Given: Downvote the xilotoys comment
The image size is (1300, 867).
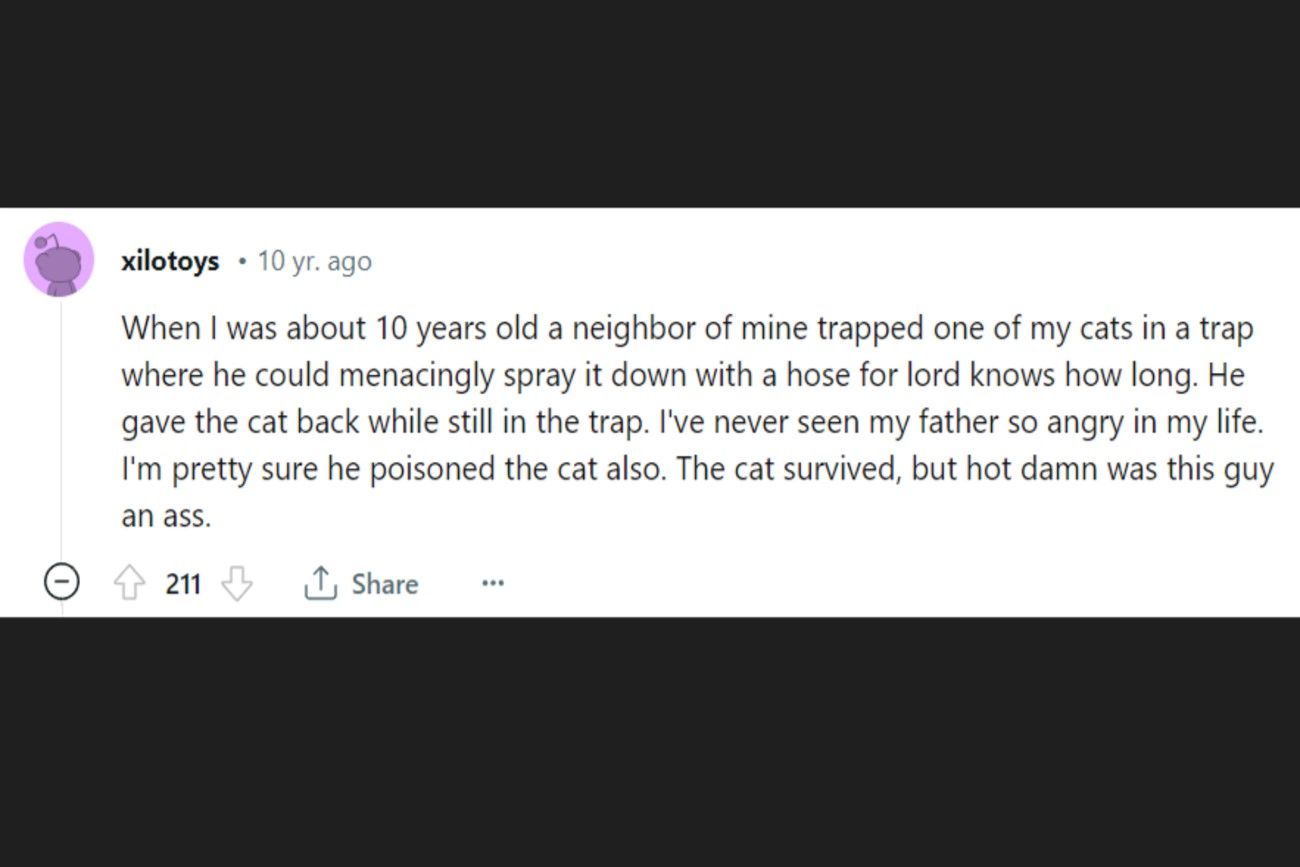Looking at the screenshot, I should (x=236, y=583).
